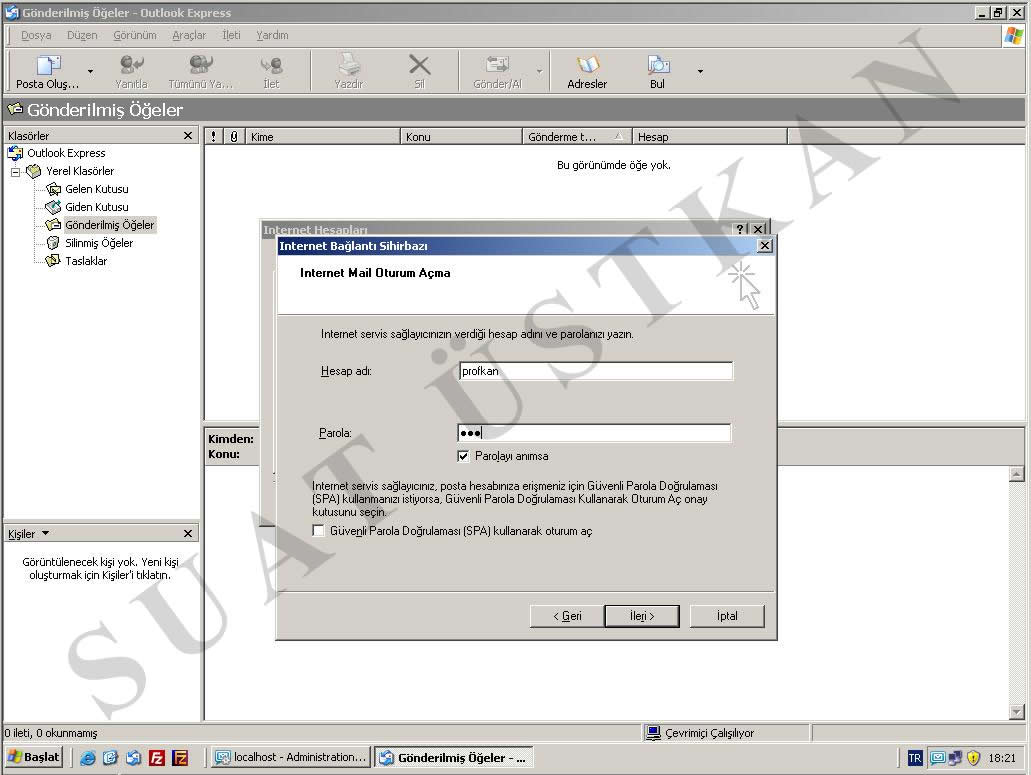Click the 18:21 system clock
Image resolution: width=1031 pixels, height=775 pixels.
(1002, 758)
